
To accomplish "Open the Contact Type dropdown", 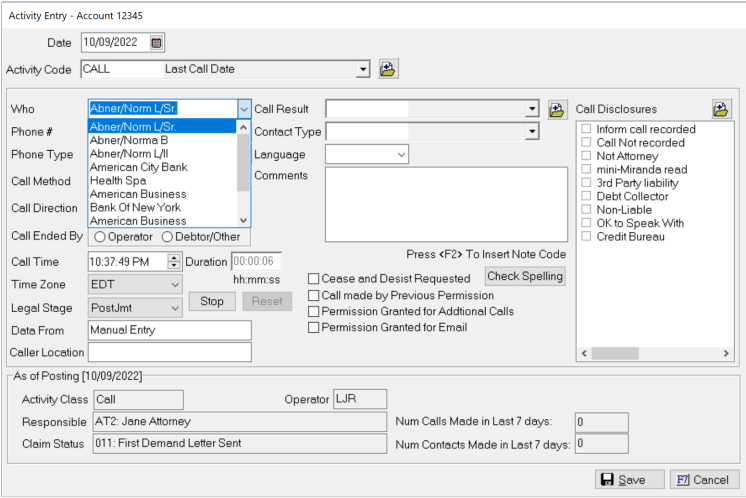I will [x=532, y=131].
